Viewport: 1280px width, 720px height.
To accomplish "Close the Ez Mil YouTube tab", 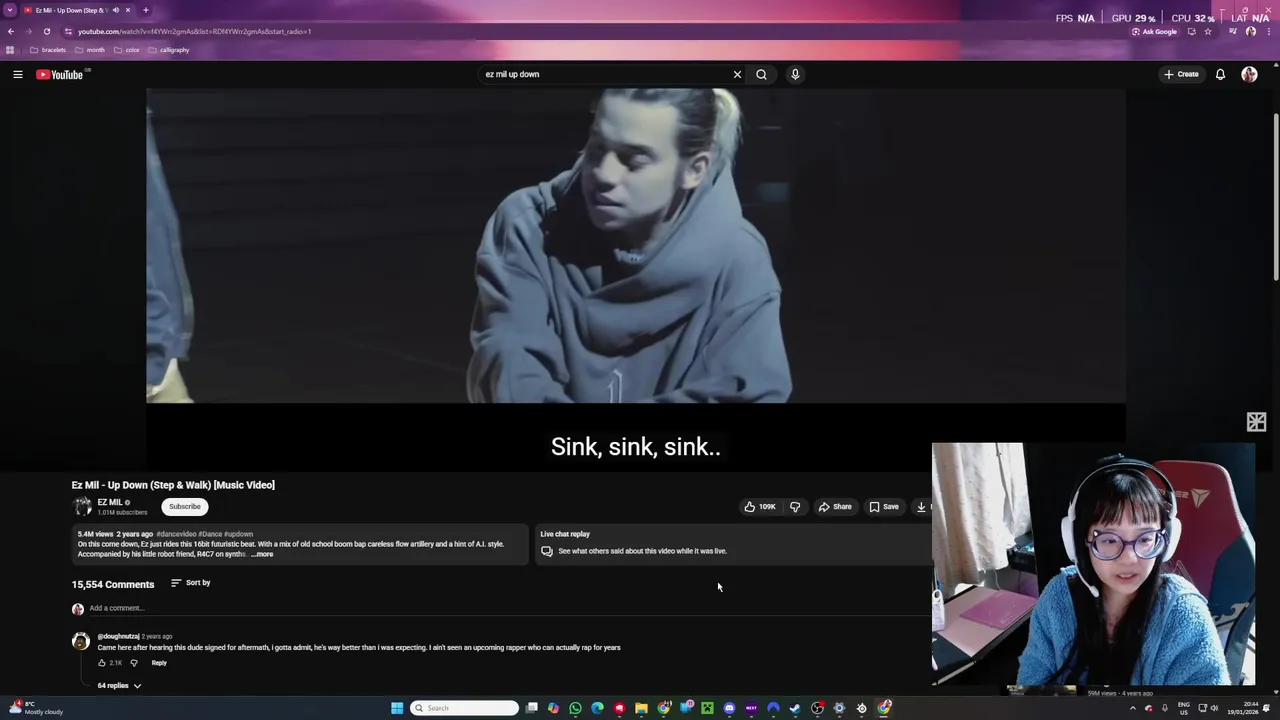I will coord(128,10).
